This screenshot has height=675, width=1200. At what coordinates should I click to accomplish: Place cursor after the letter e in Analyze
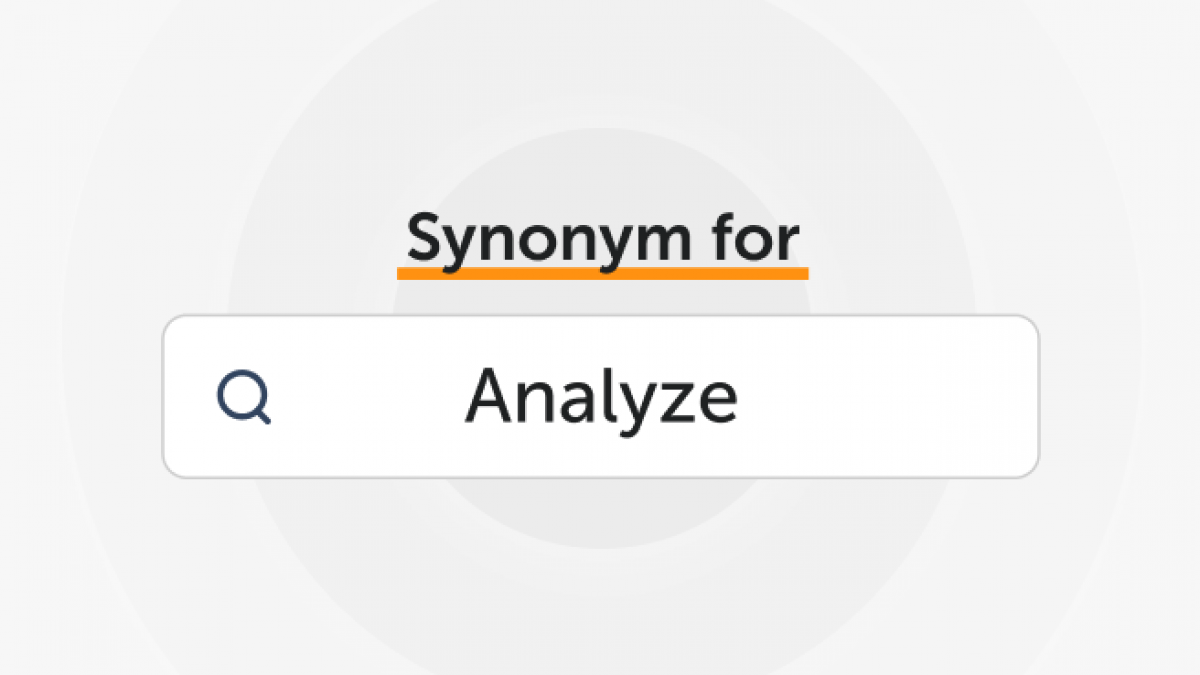[x=740, y=397]
